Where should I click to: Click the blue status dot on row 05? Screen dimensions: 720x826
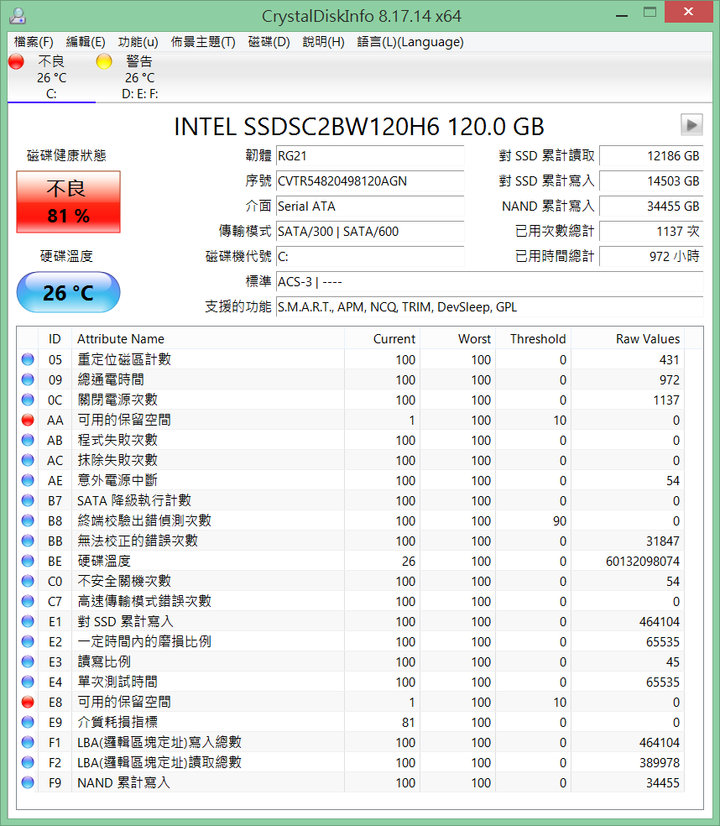click(28, 359)
